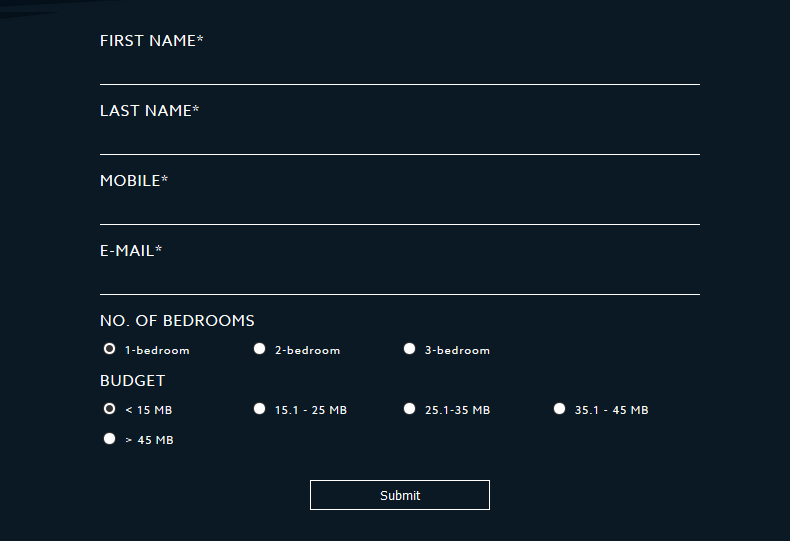Viewport: 790px width, 541px height.
Task: Click the E-mail input field
Action: click(x=400, y=280)
